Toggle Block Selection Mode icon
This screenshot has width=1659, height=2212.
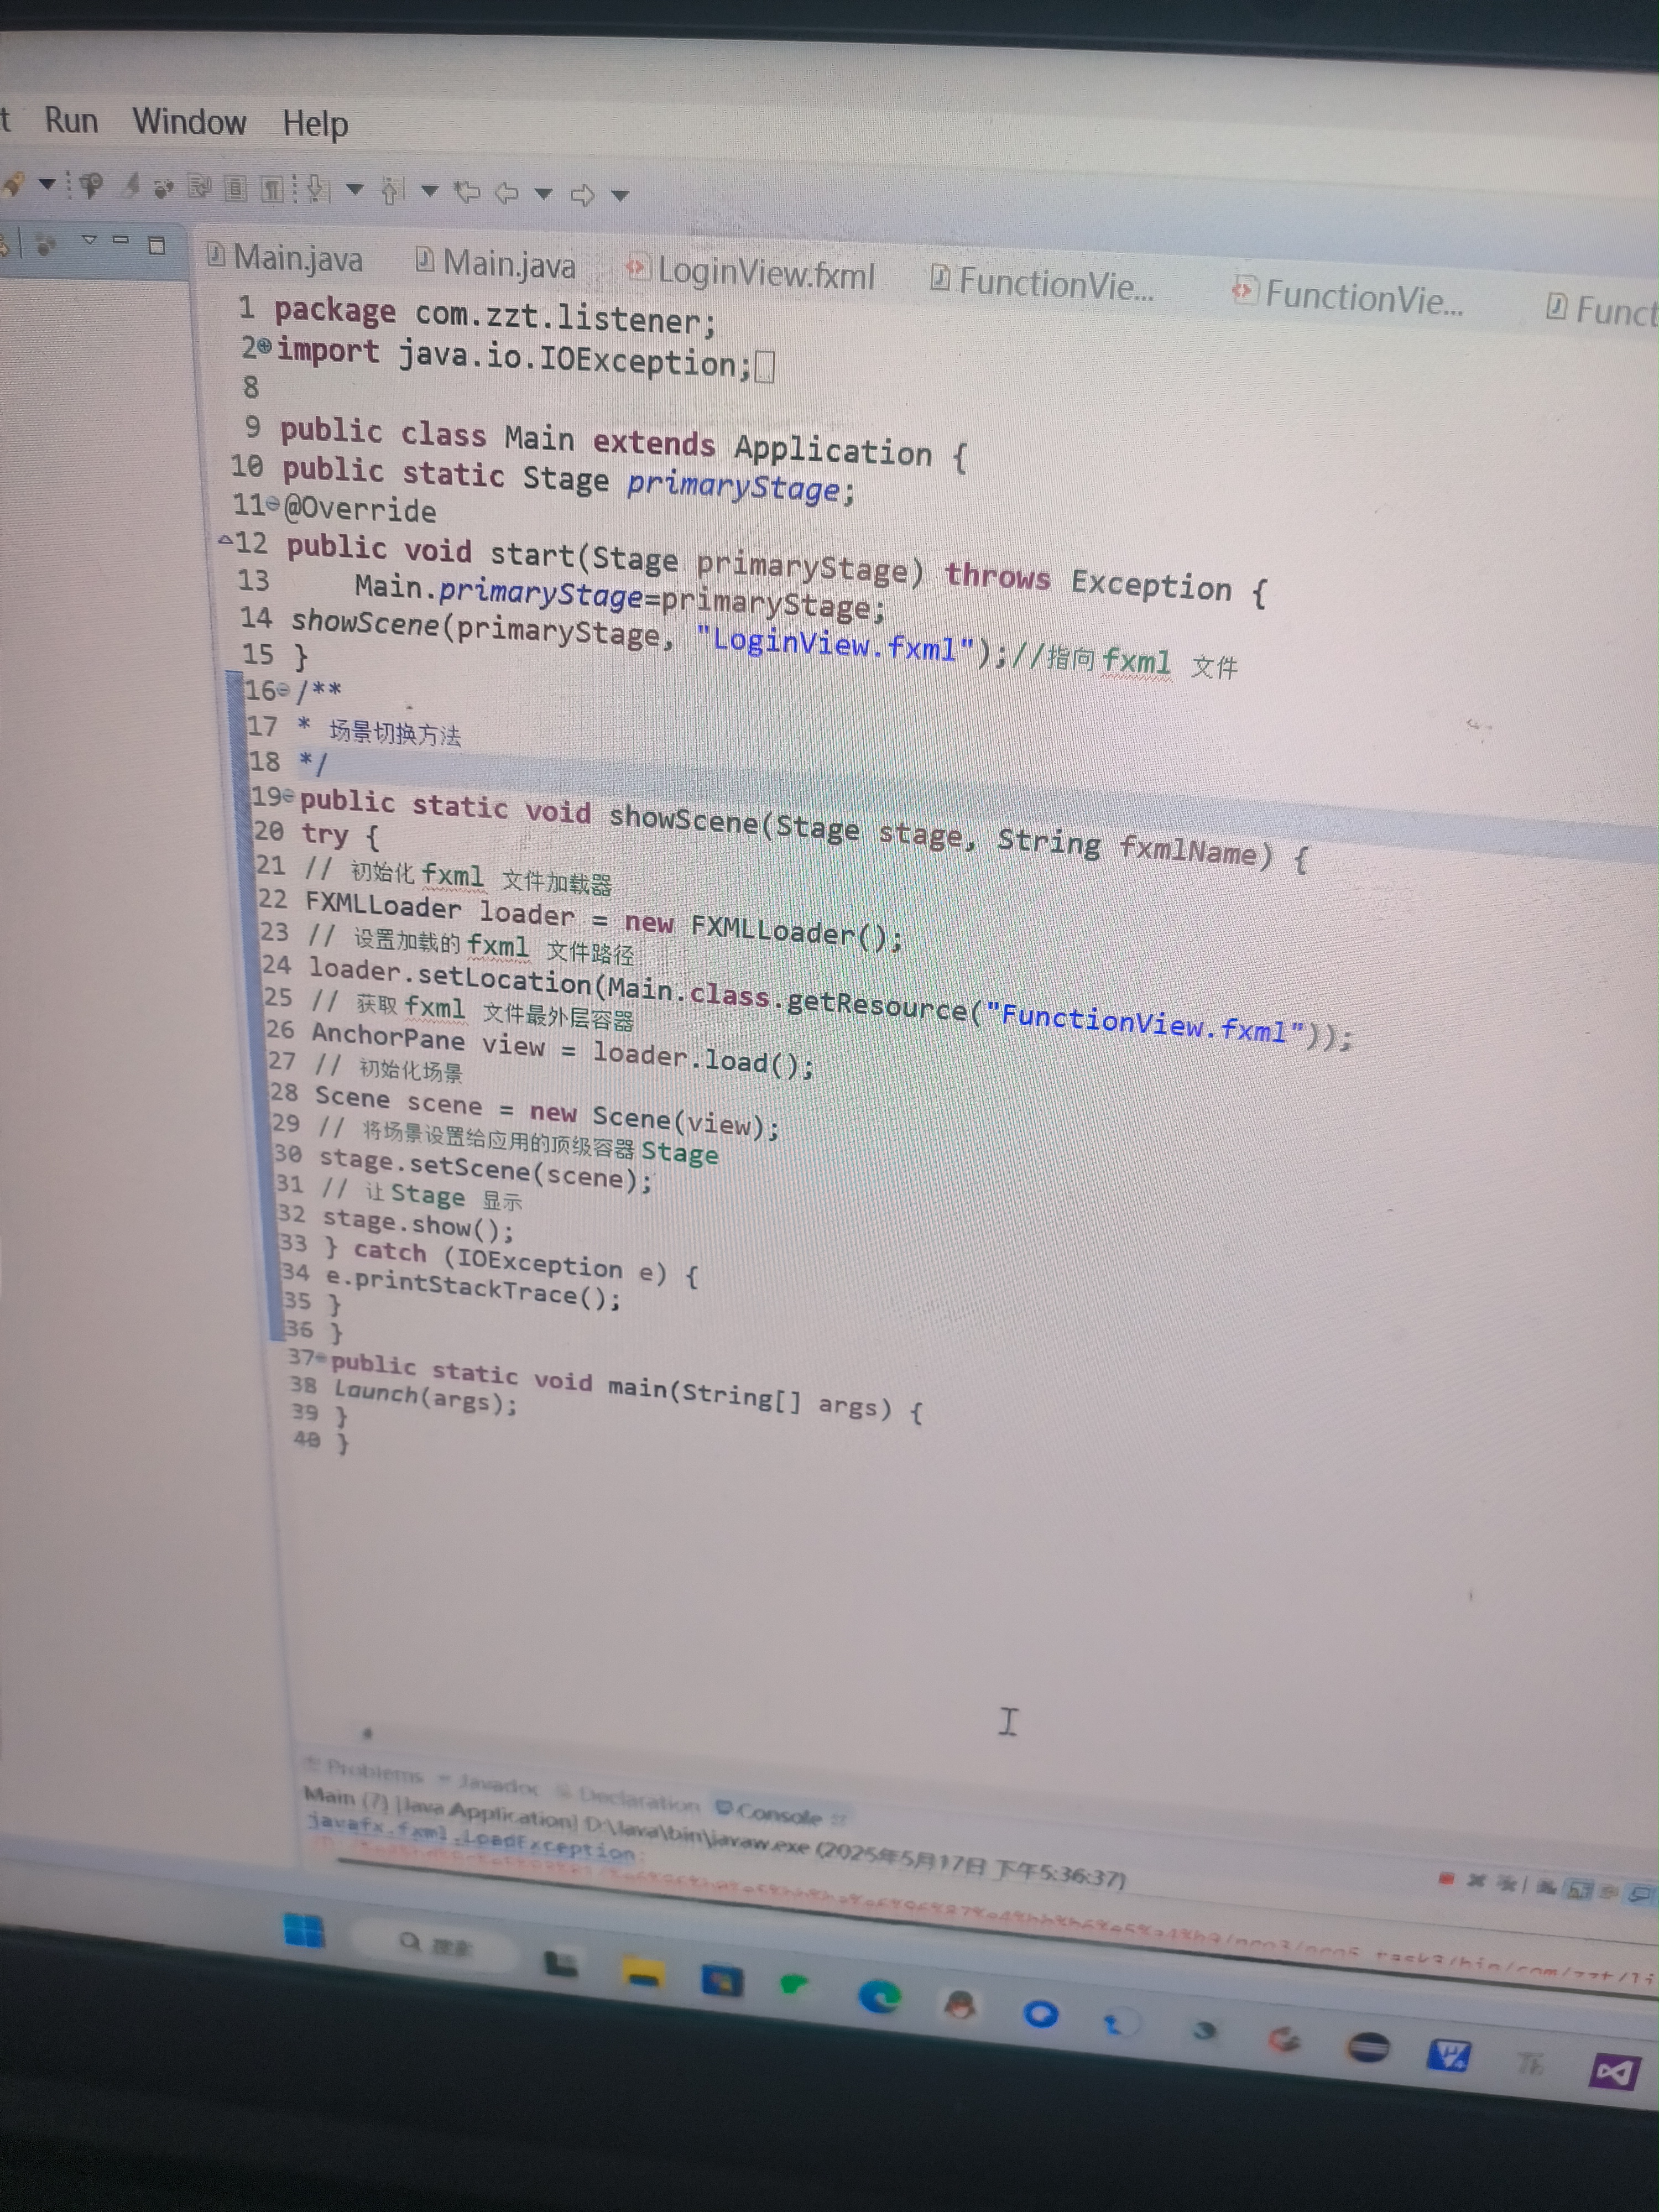[236, 188]
